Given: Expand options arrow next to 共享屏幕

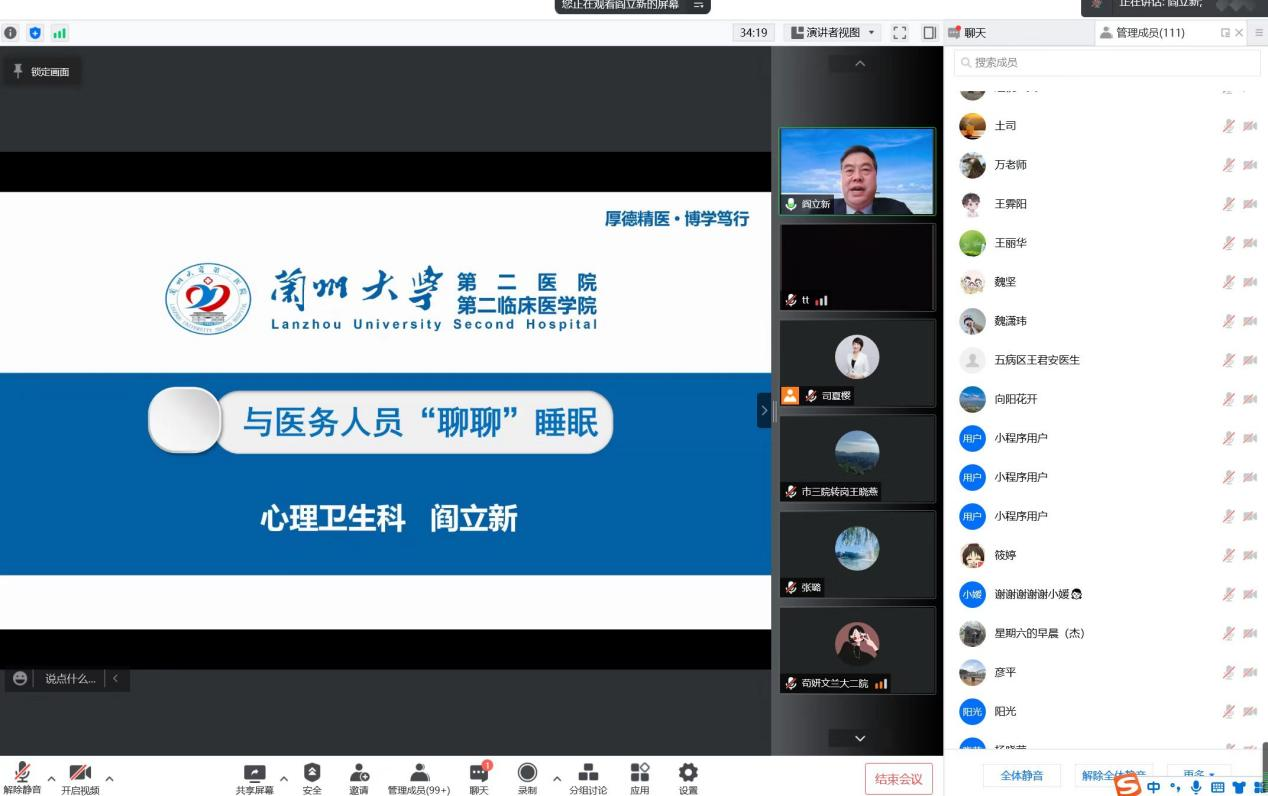Looking at the screenshot, I should 284,778.
